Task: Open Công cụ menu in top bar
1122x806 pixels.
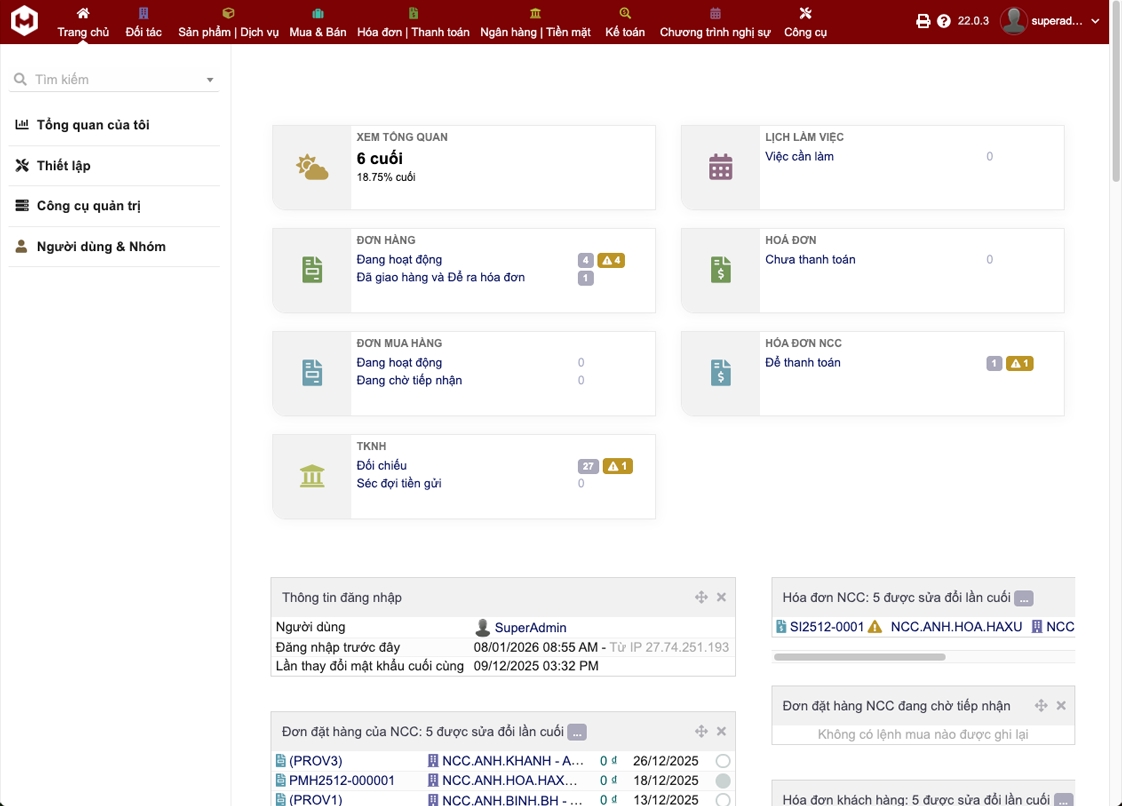Action: (805, 22)
